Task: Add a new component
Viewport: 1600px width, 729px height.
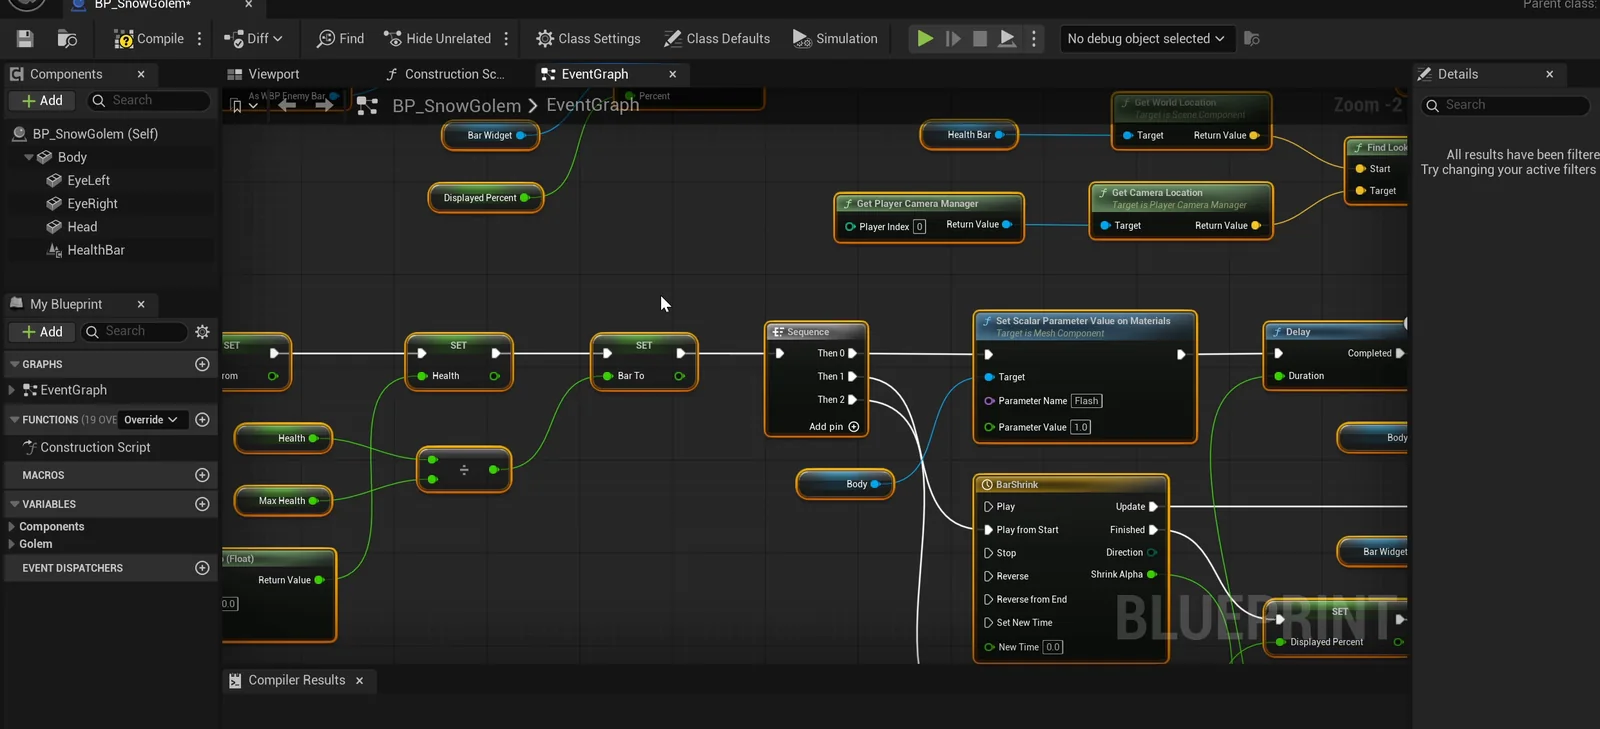Action: click(x=41, y=101)
